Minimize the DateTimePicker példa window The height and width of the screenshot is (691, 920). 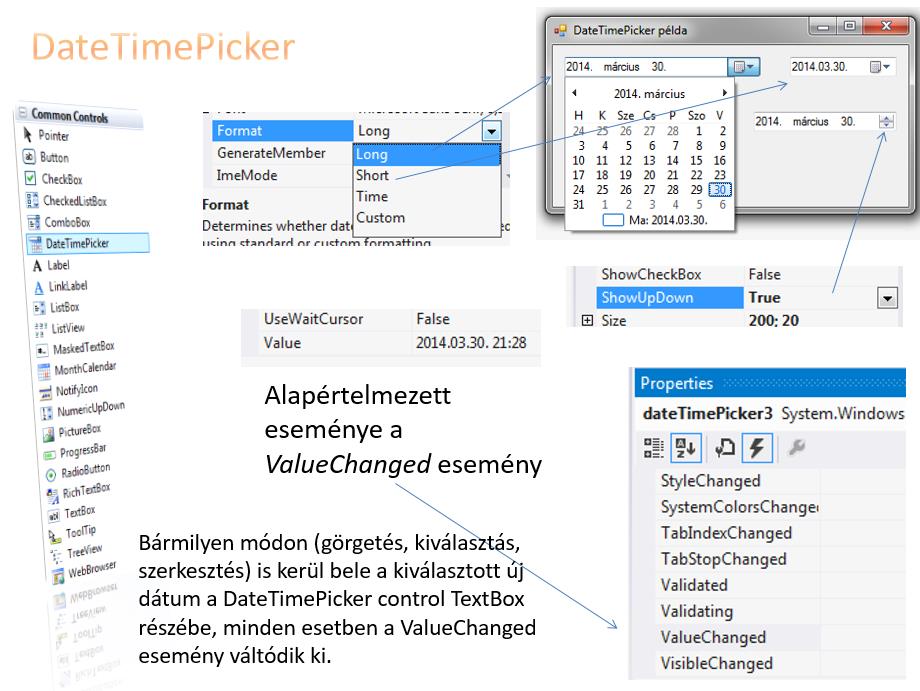click(823, 26)
